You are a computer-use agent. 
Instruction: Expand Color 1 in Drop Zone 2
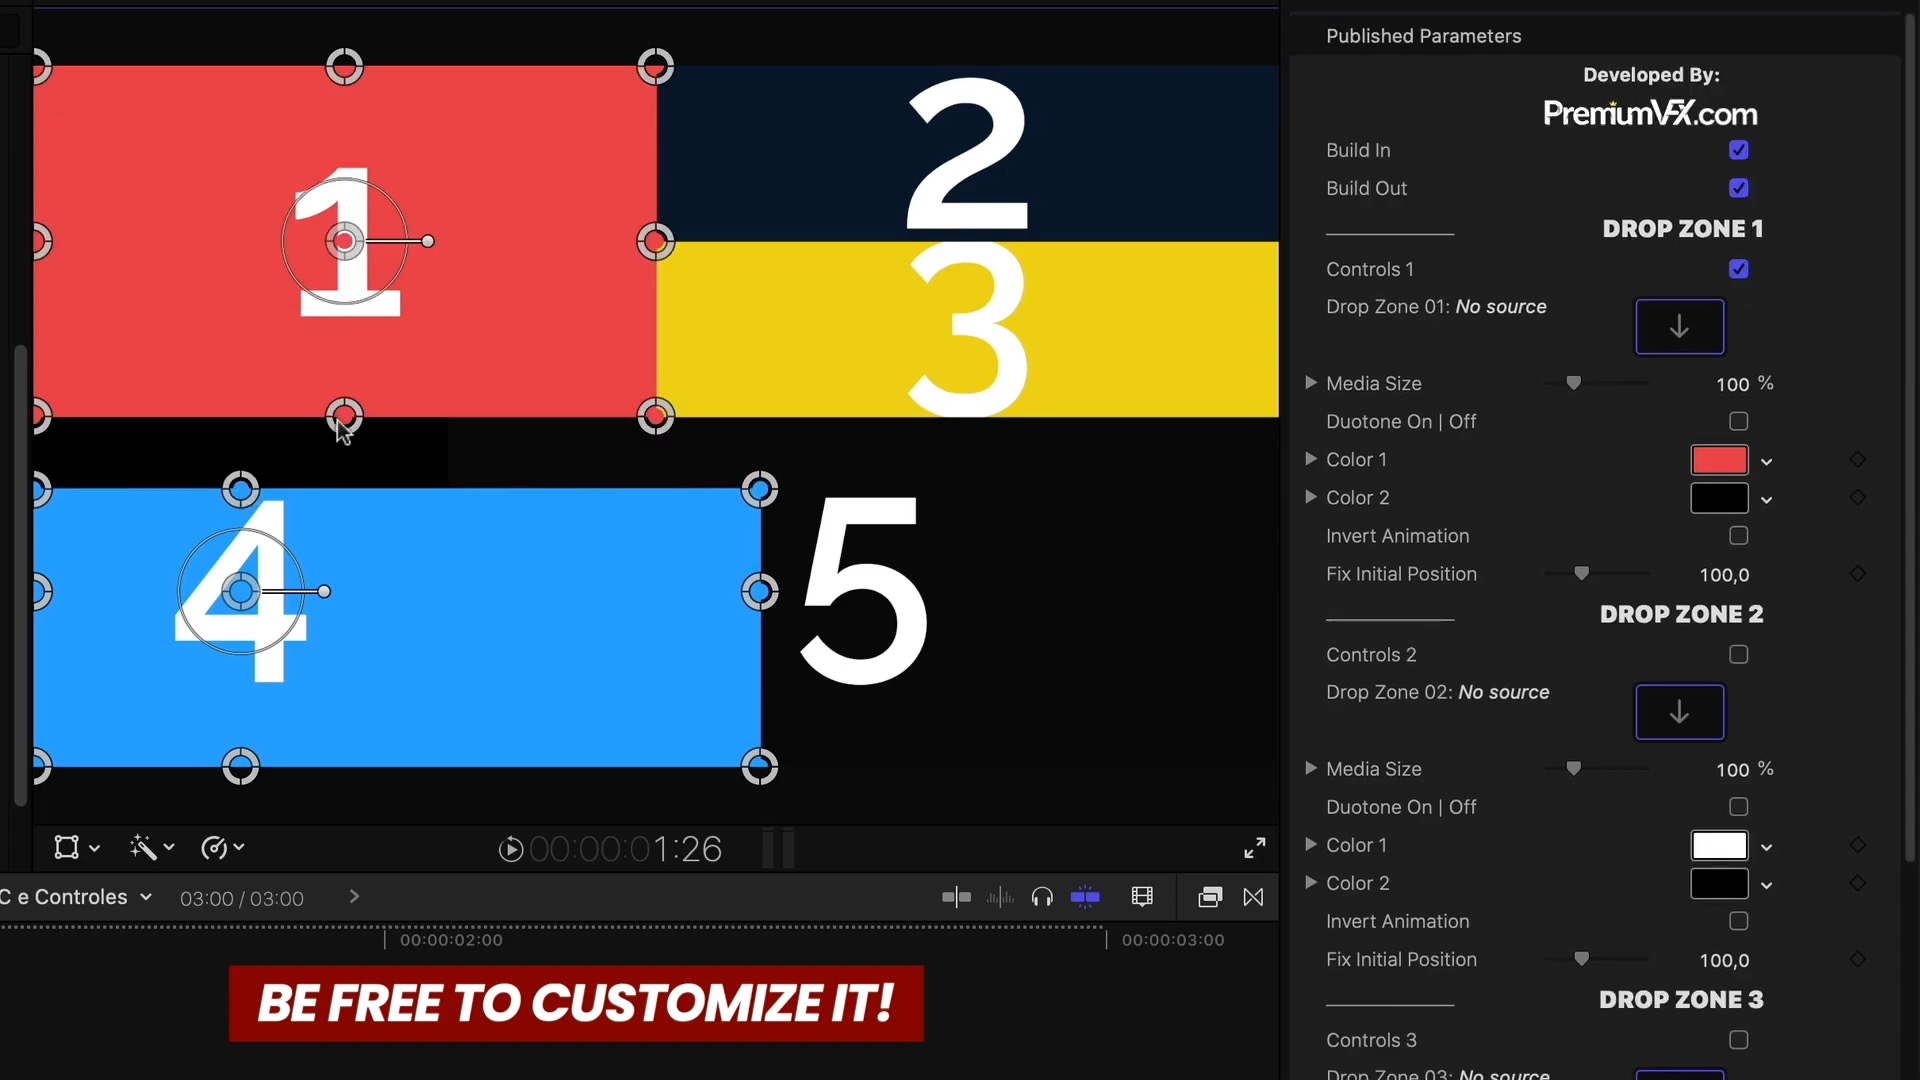[x=1310, y=845]
